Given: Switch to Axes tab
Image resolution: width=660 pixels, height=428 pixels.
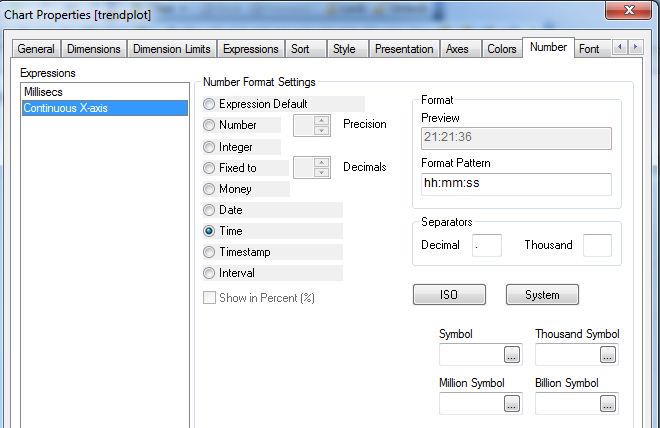Looking at the screenshot, I should (x=460, y=49).
